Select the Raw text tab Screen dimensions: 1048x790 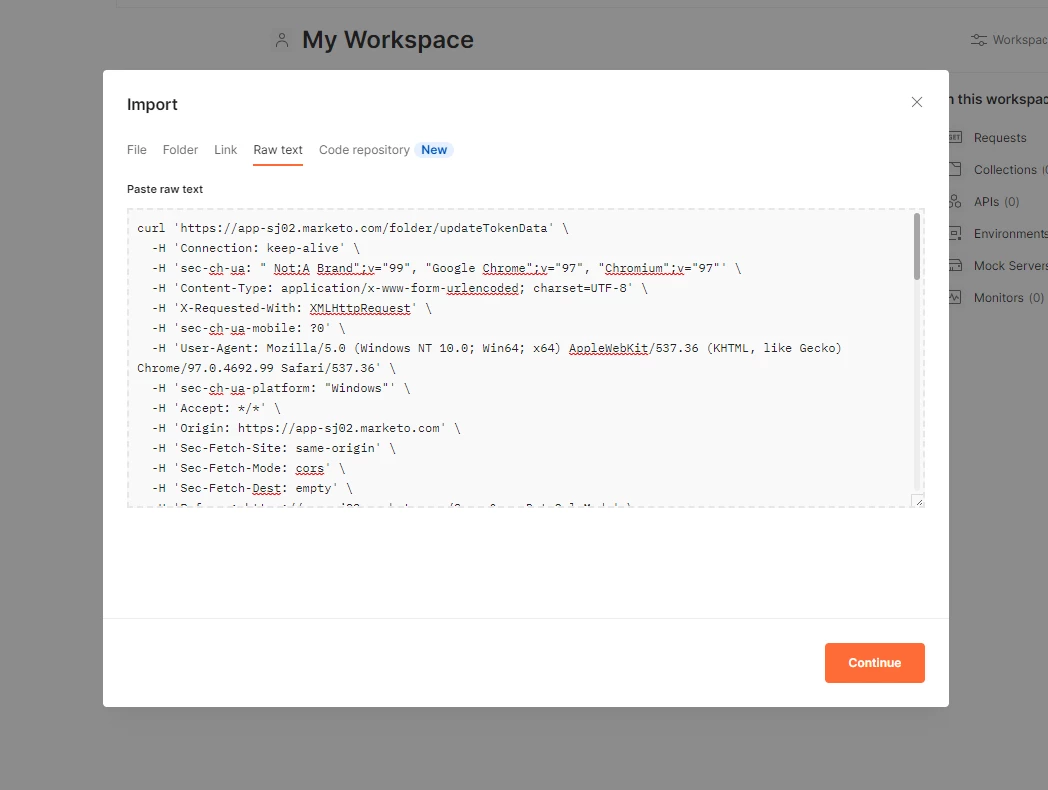pyautogui.click(x=278, y=150)
